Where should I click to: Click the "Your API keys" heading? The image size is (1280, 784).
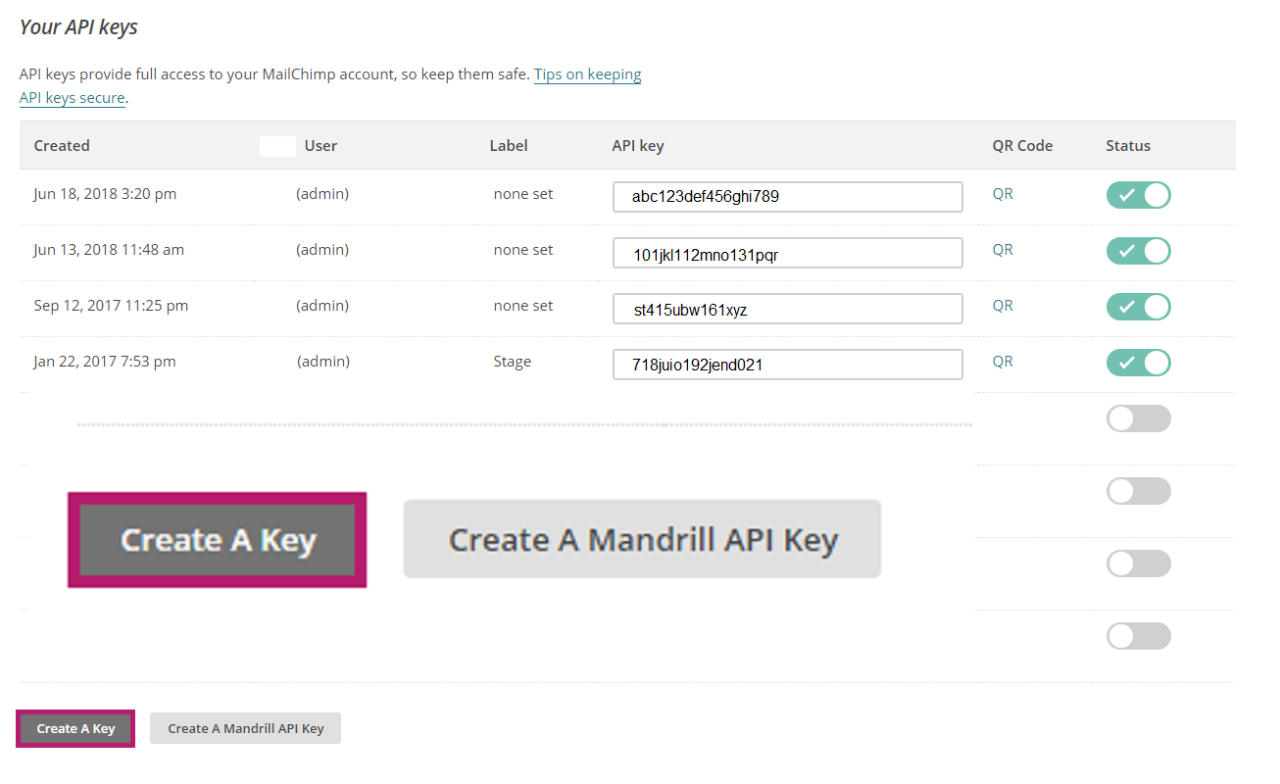tap(79, 27)
